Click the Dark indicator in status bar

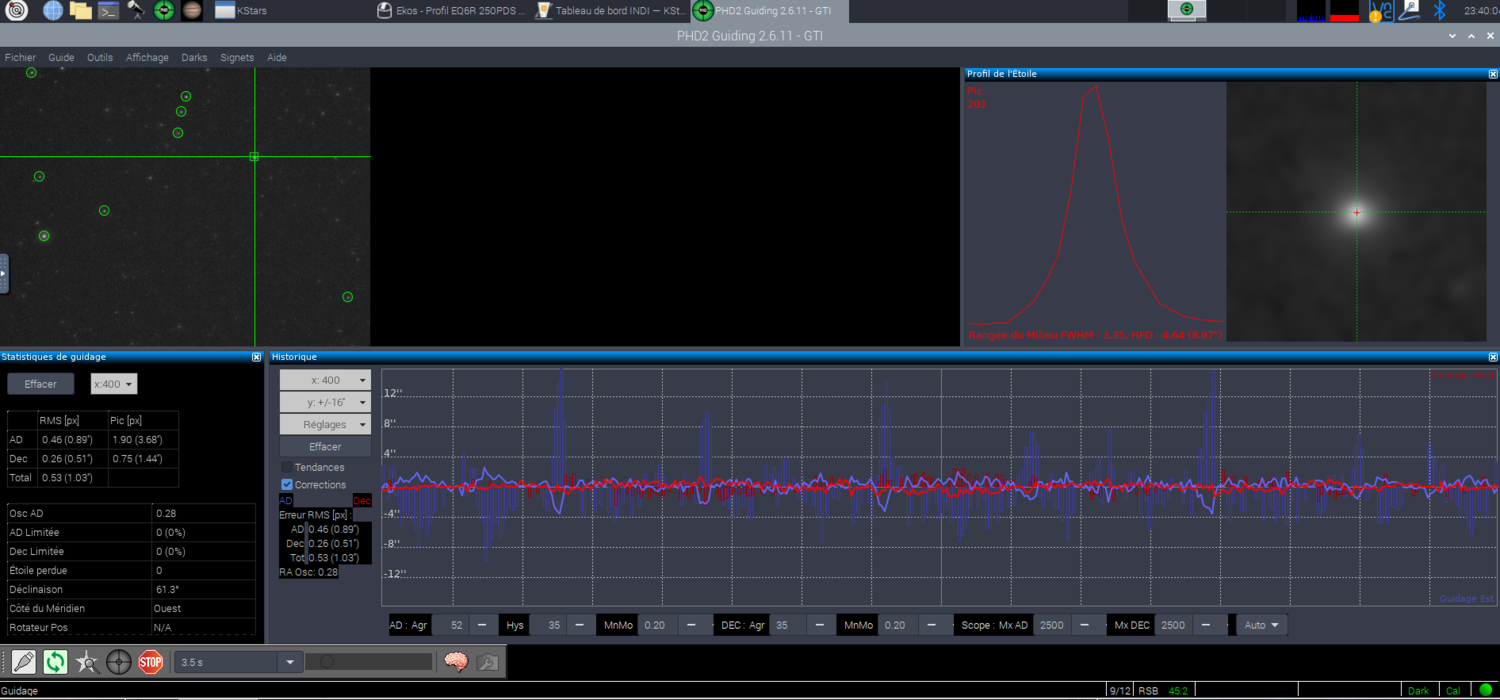pos(1418,691)
